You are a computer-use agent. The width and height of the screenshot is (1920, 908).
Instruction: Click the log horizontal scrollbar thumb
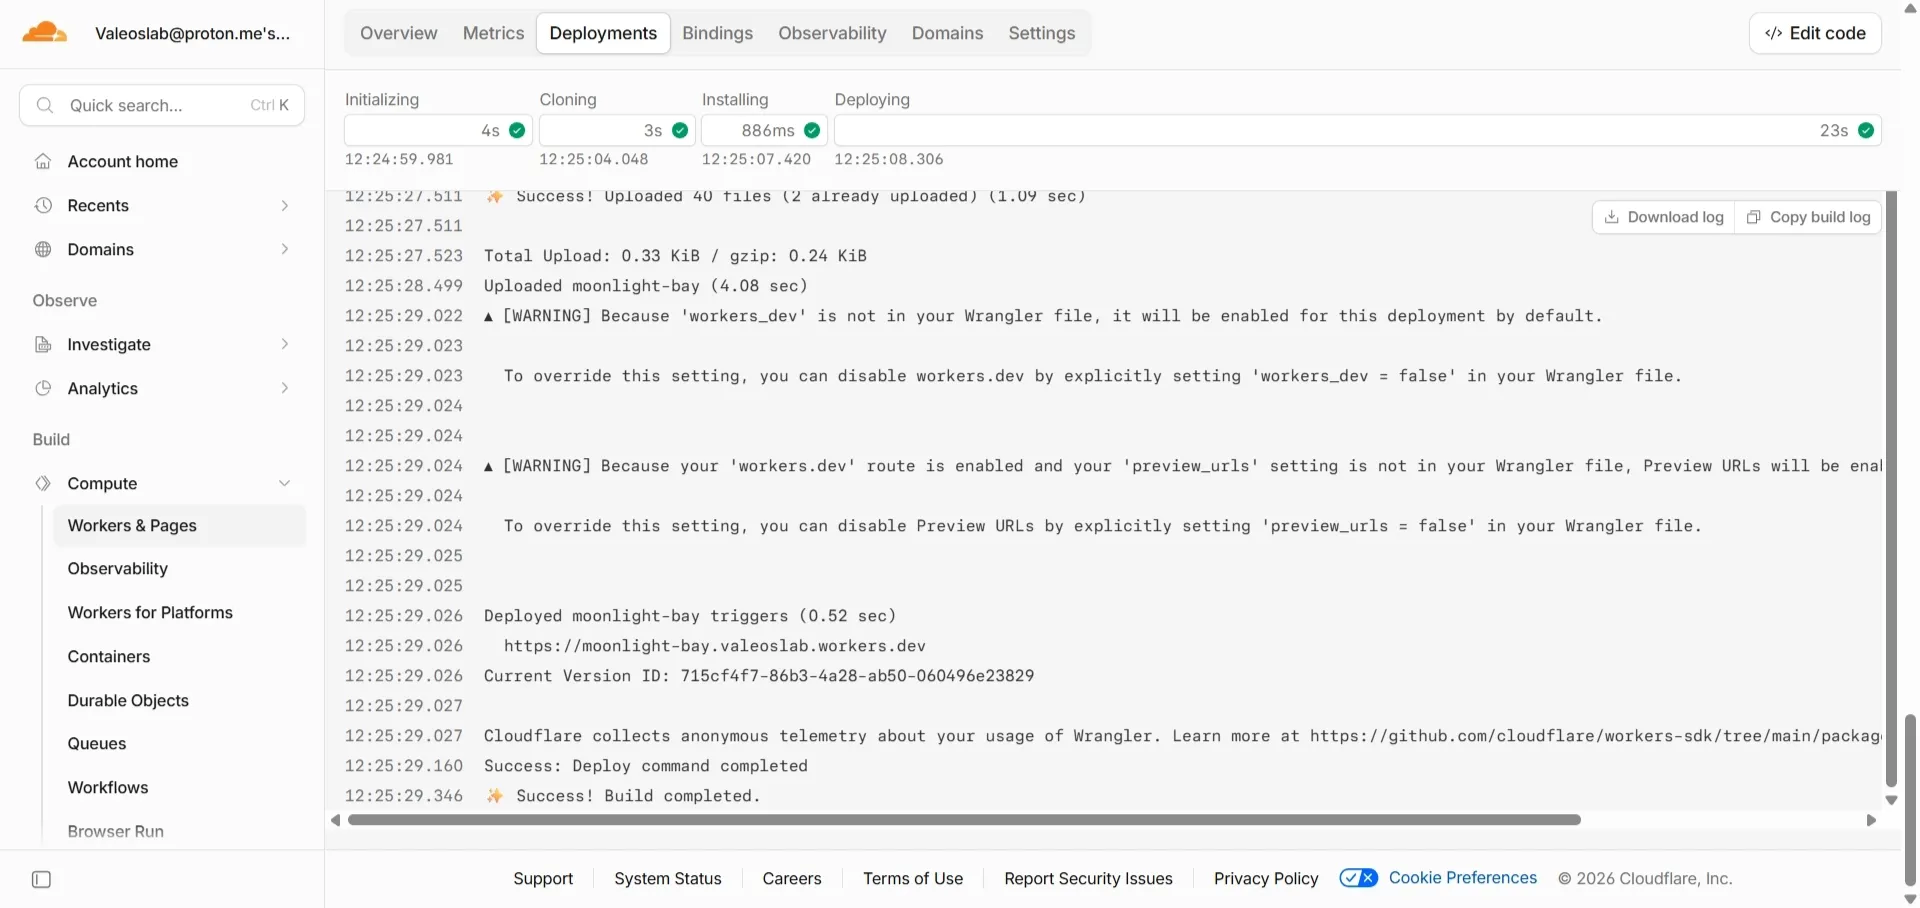pyautogui.click(x=964, y=820)
